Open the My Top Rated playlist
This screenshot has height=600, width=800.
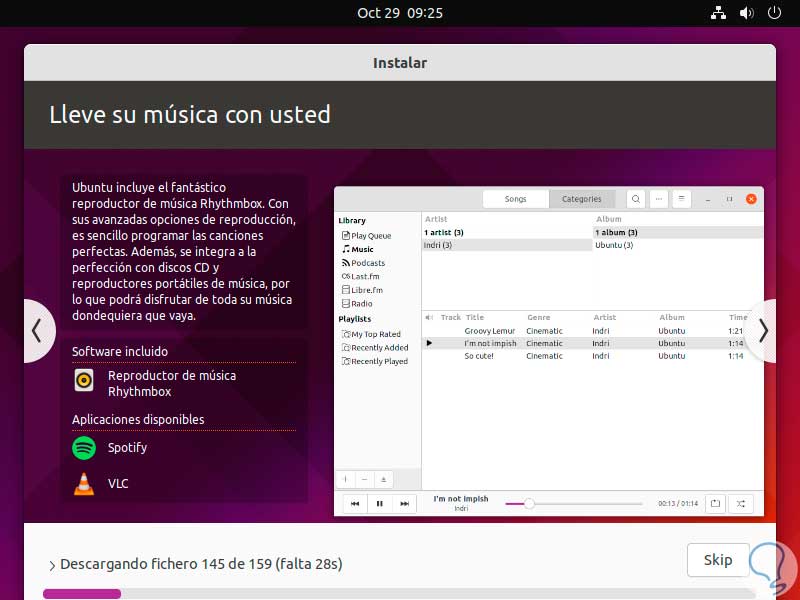click(x=371, y=334)
